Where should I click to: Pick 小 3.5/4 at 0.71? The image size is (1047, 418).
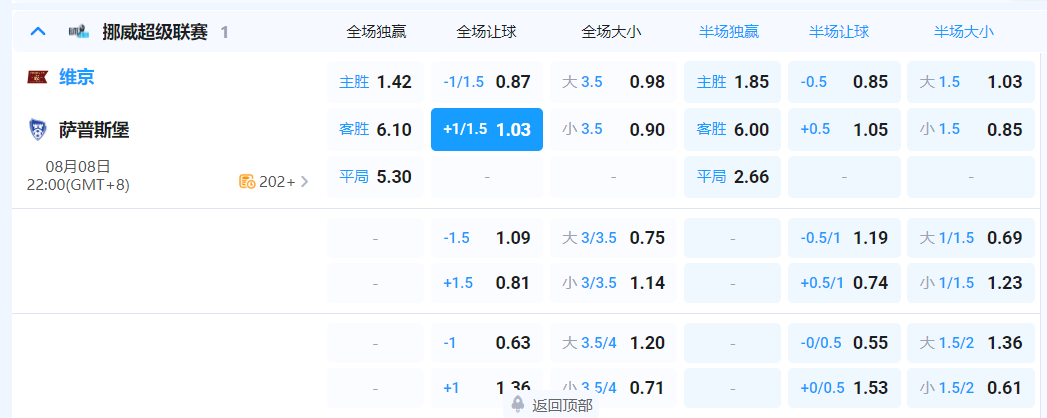pos(614,388)
